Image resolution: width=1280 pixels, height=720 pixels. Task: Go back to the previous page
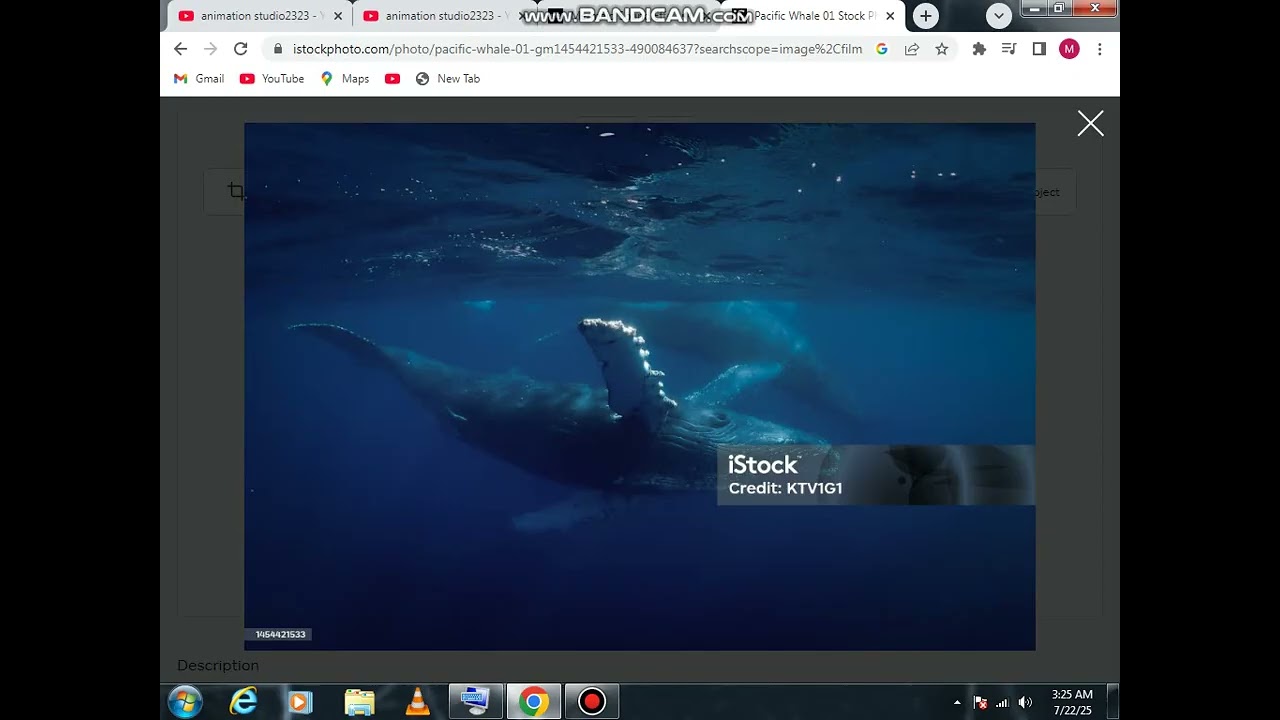point(180,48)
